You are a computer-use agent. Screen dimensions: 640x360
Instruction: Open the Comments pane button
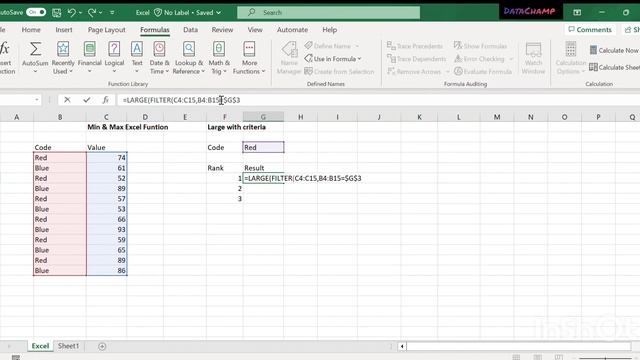[x=590, y=29]
